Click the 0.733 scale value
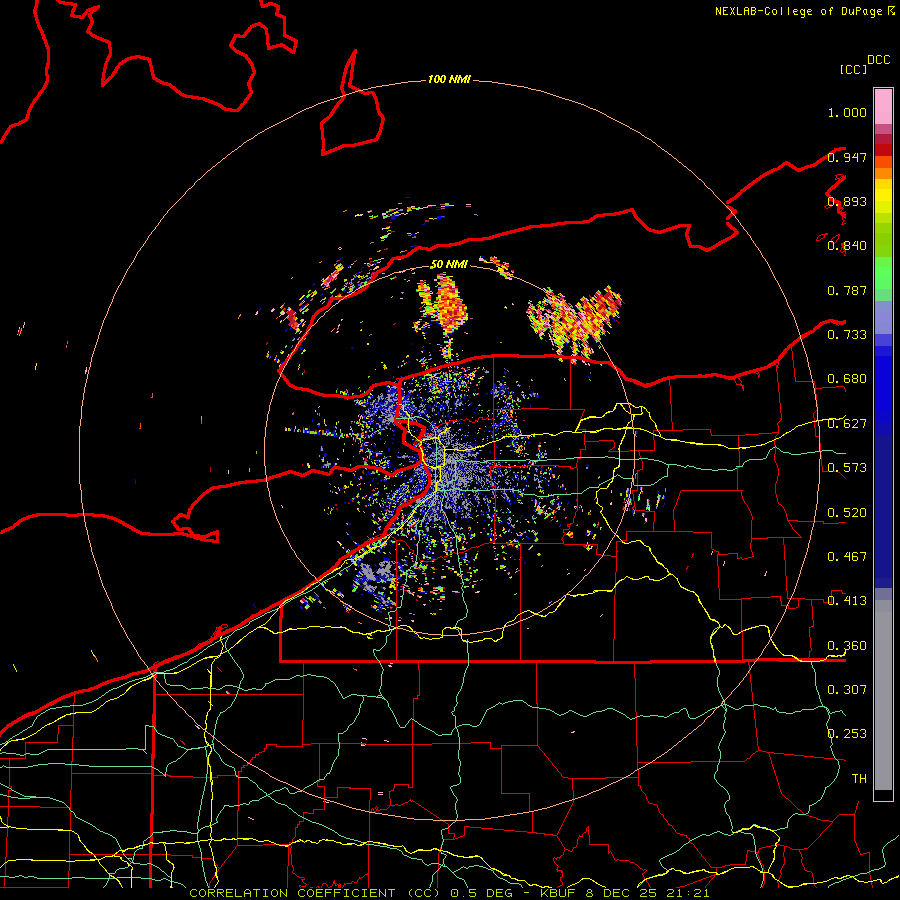 click(x=847, y=335)
